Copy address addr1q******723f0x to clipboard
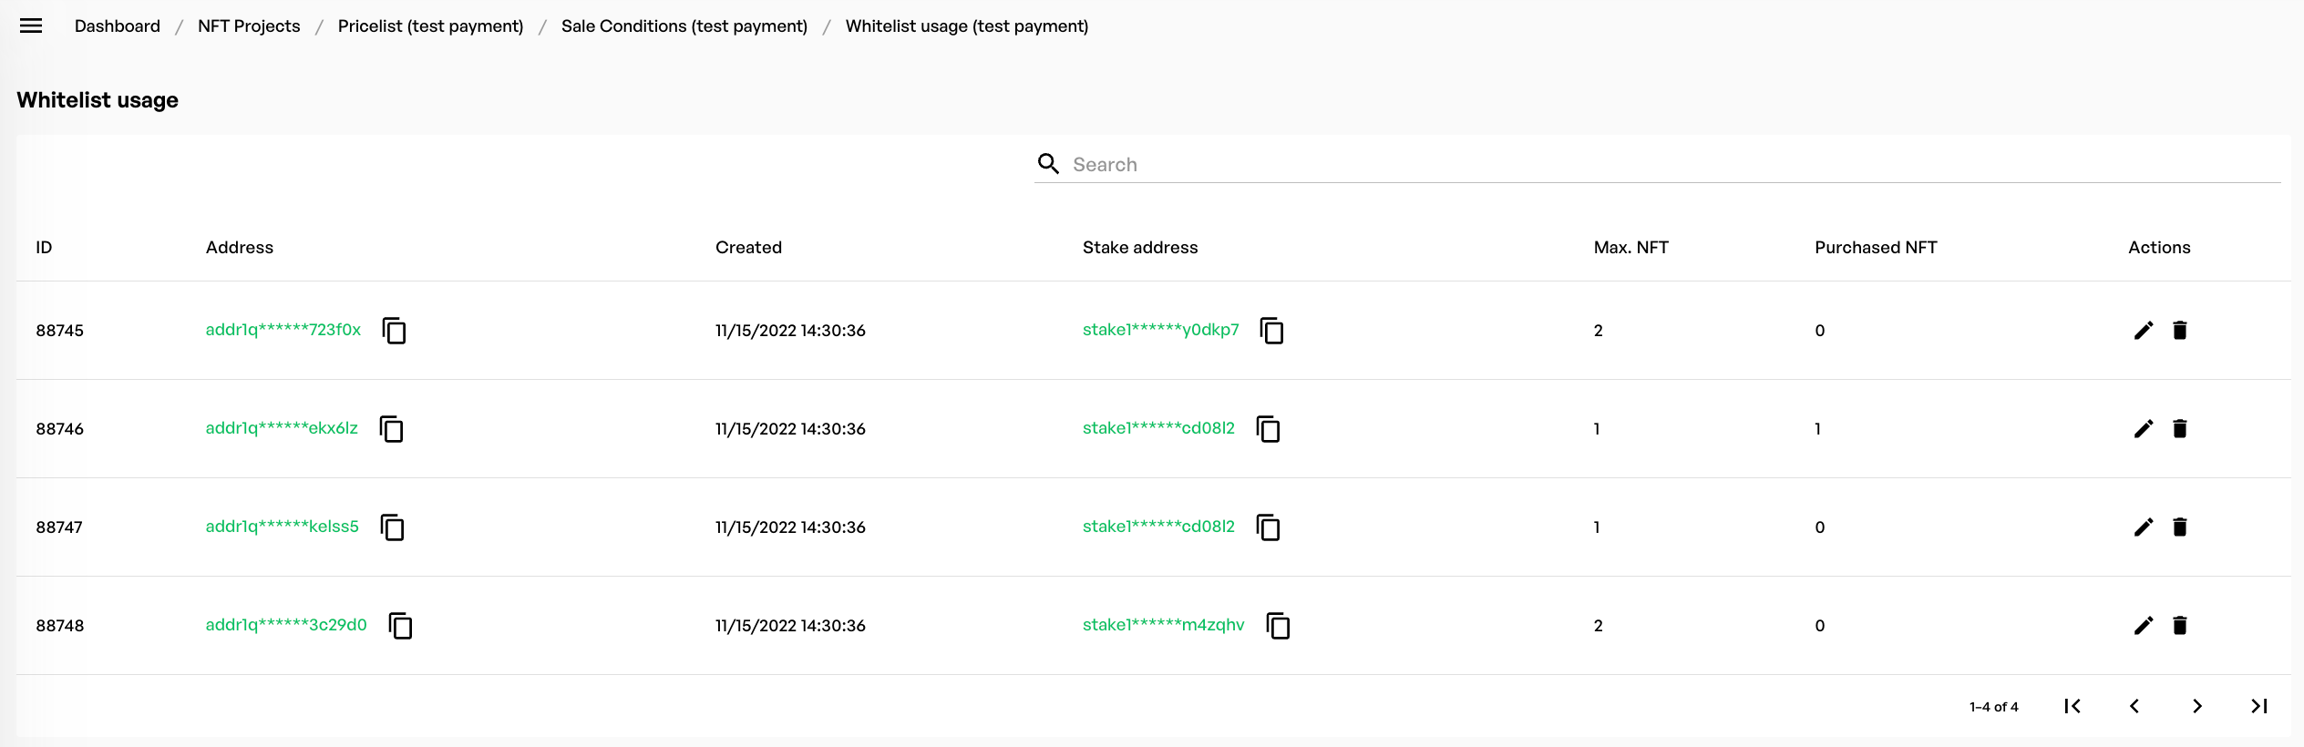The height and width of the screenshot is (747, 2304). (394, 331)
